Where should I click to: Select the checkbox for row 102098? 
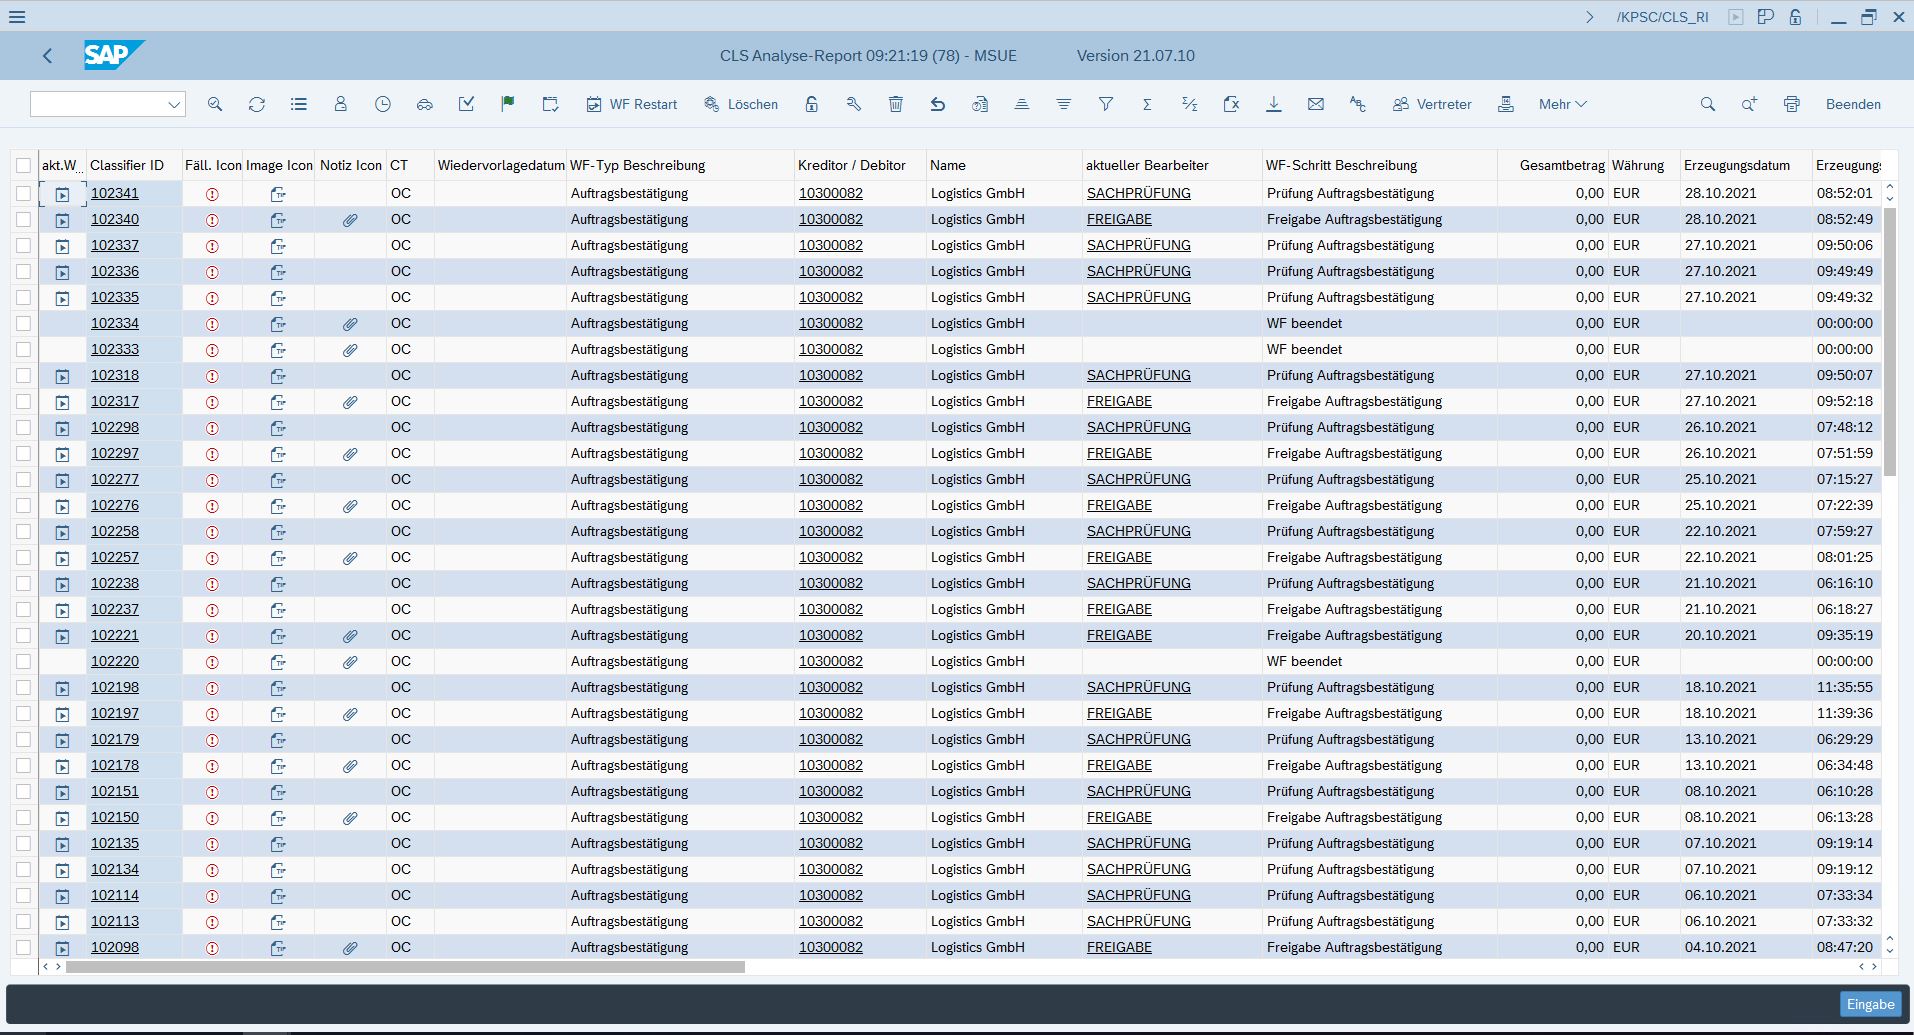point(23,947)
